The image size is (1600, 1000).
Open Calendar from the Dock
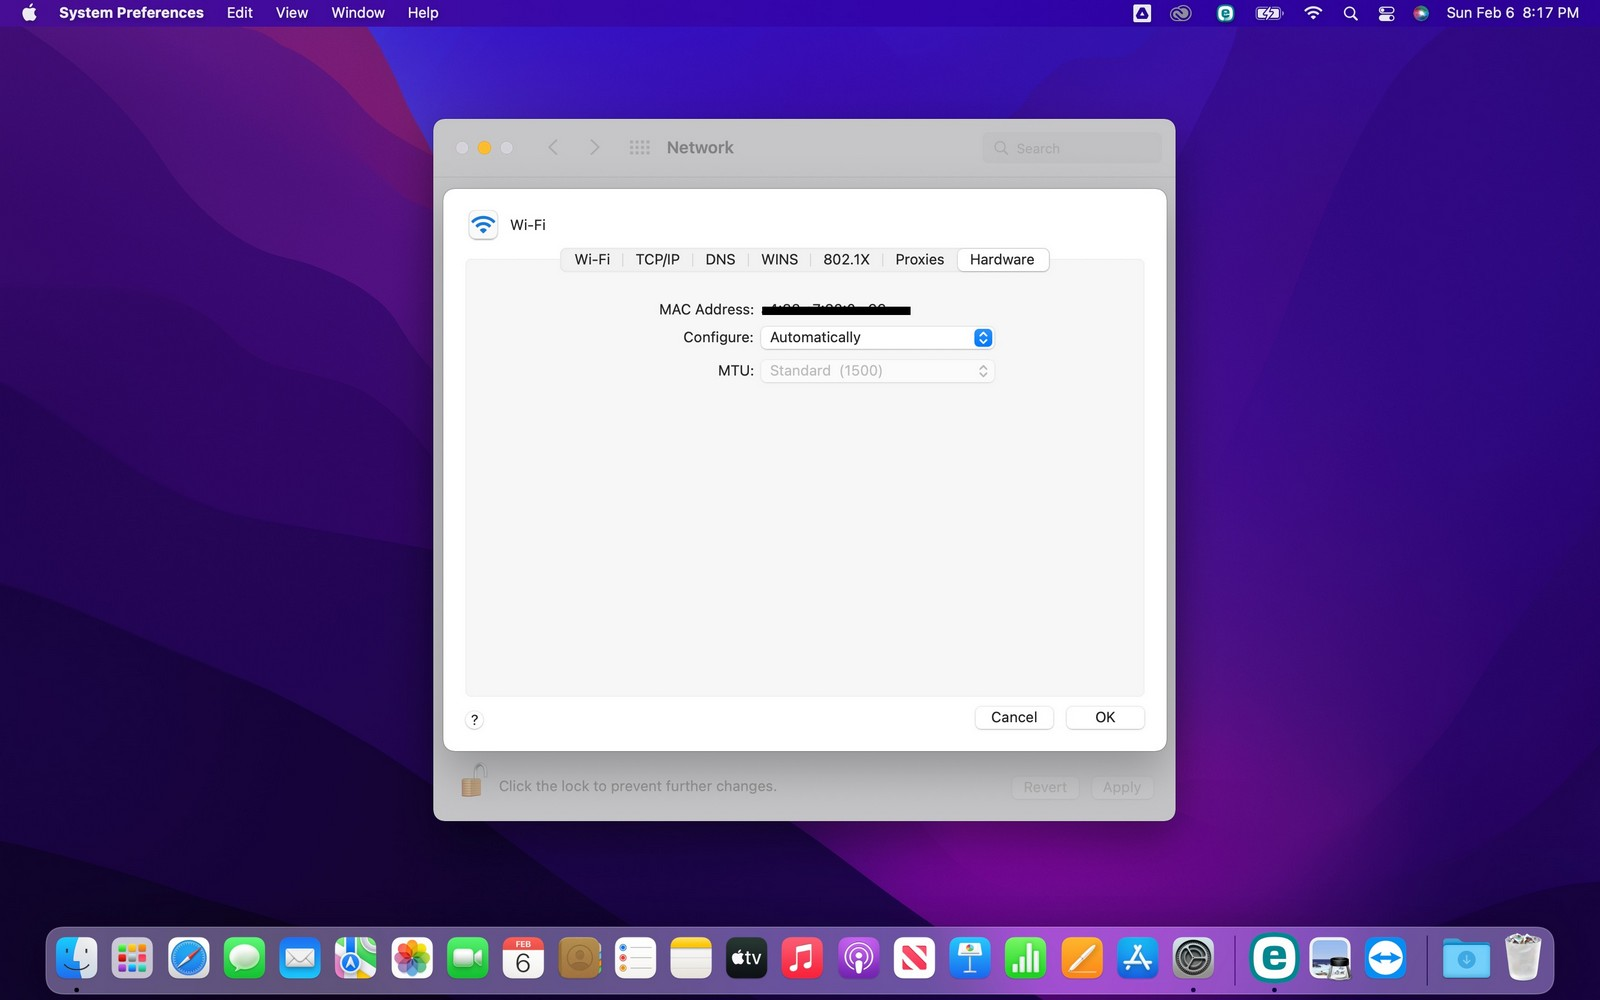[523, 958]
